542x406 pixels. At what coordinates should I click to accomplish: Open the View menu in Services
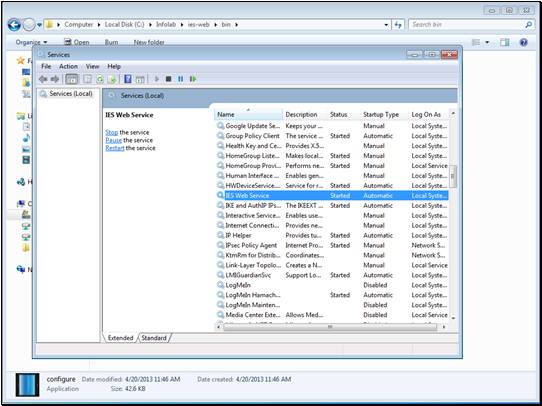(x=92, y=66)
